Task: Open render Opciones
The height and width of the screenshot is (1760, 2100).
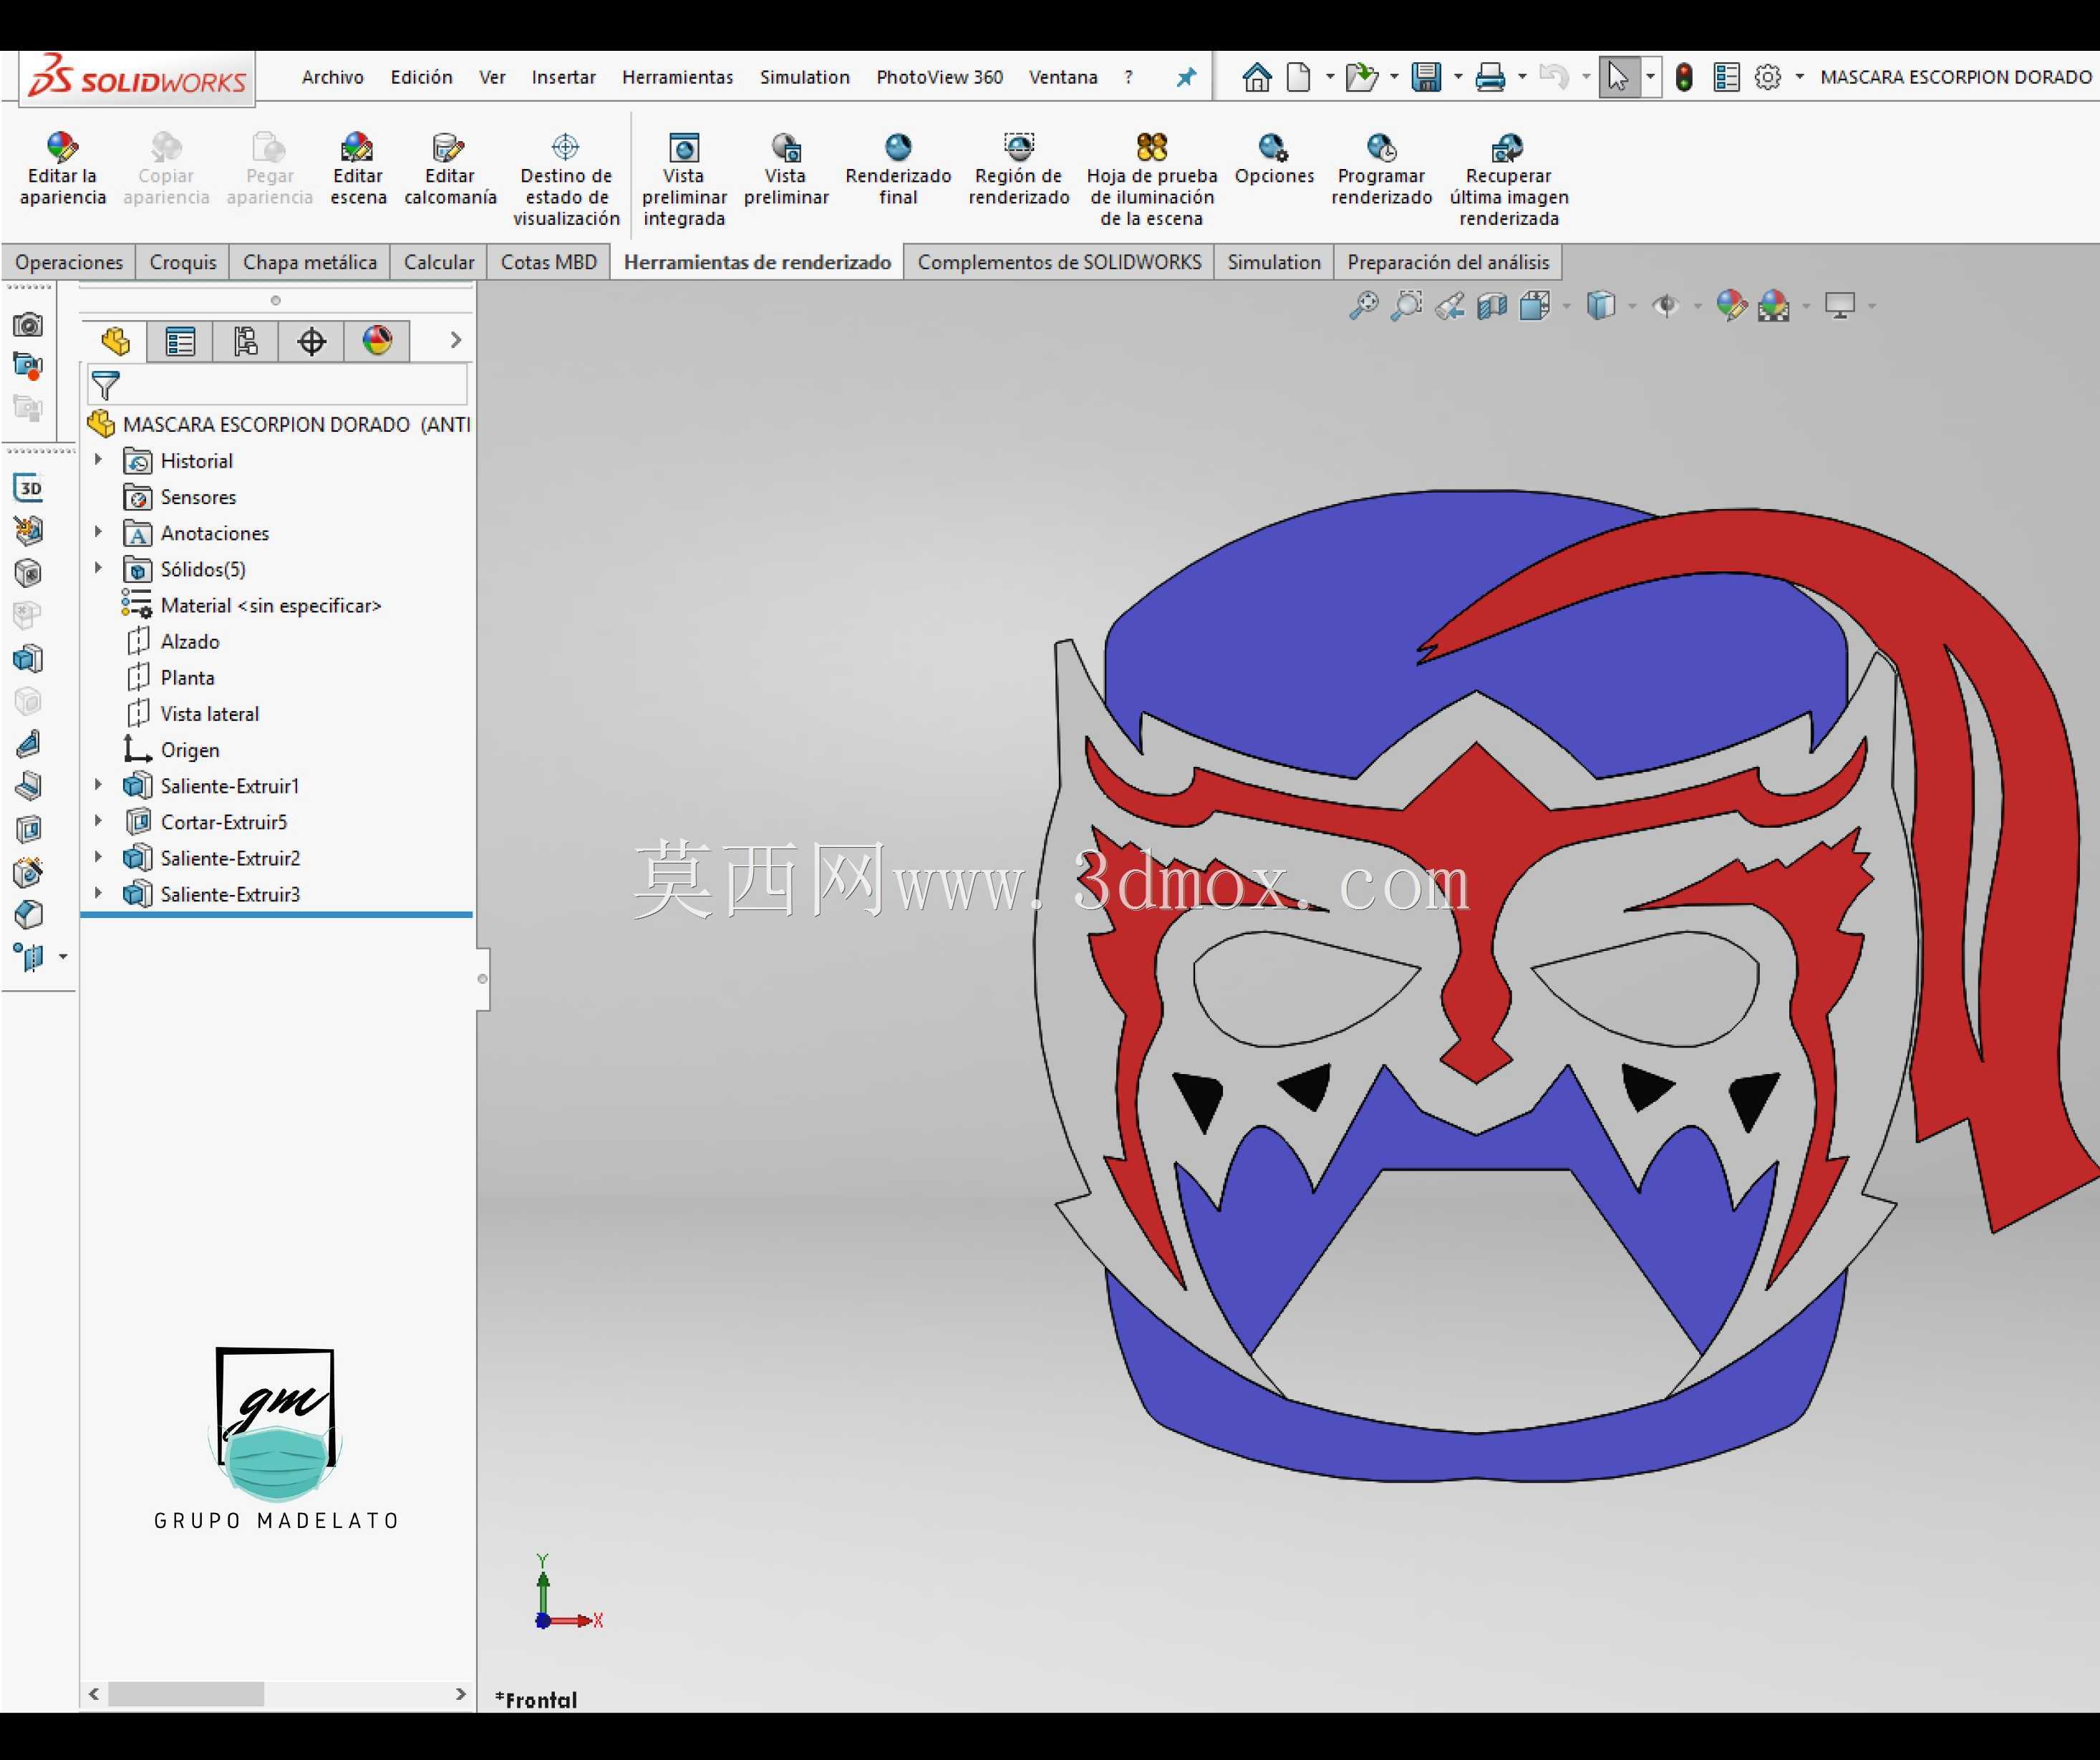Action: pos(1274,159)
